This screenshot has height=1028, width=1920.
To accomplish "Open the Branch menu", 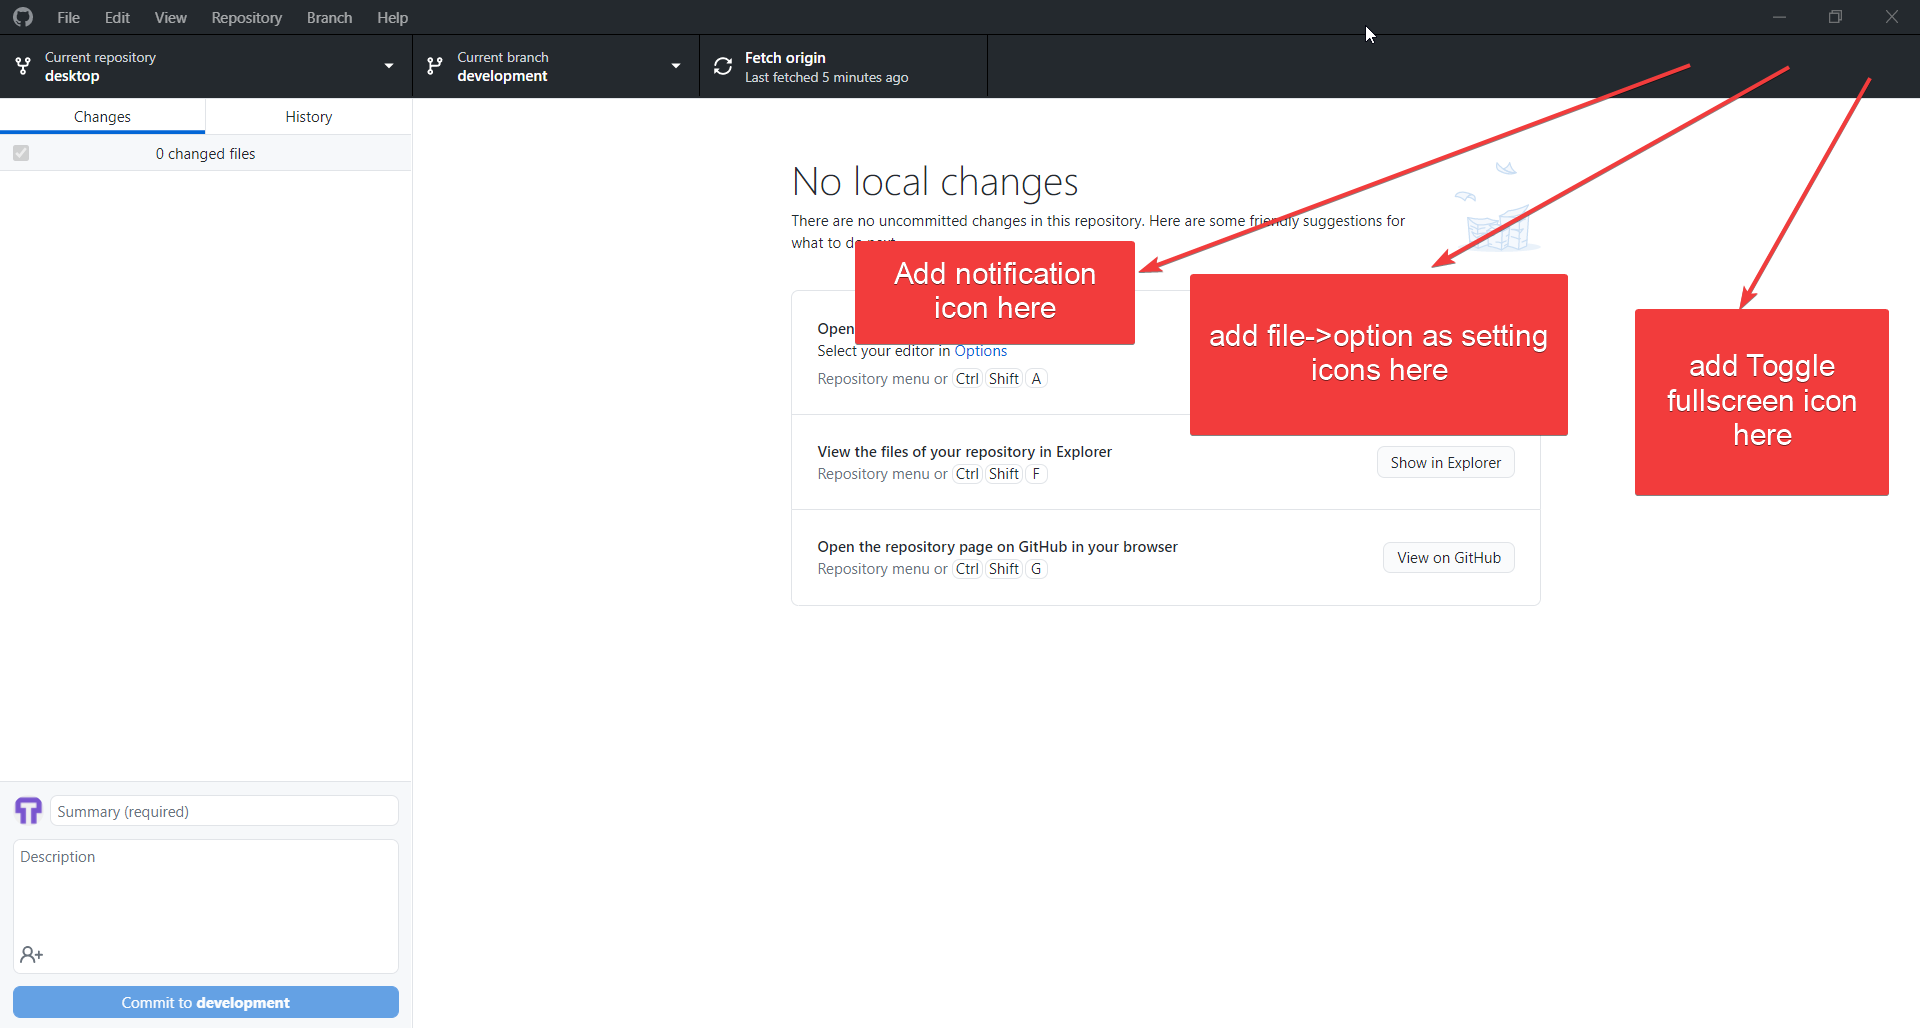I will 330,18.
